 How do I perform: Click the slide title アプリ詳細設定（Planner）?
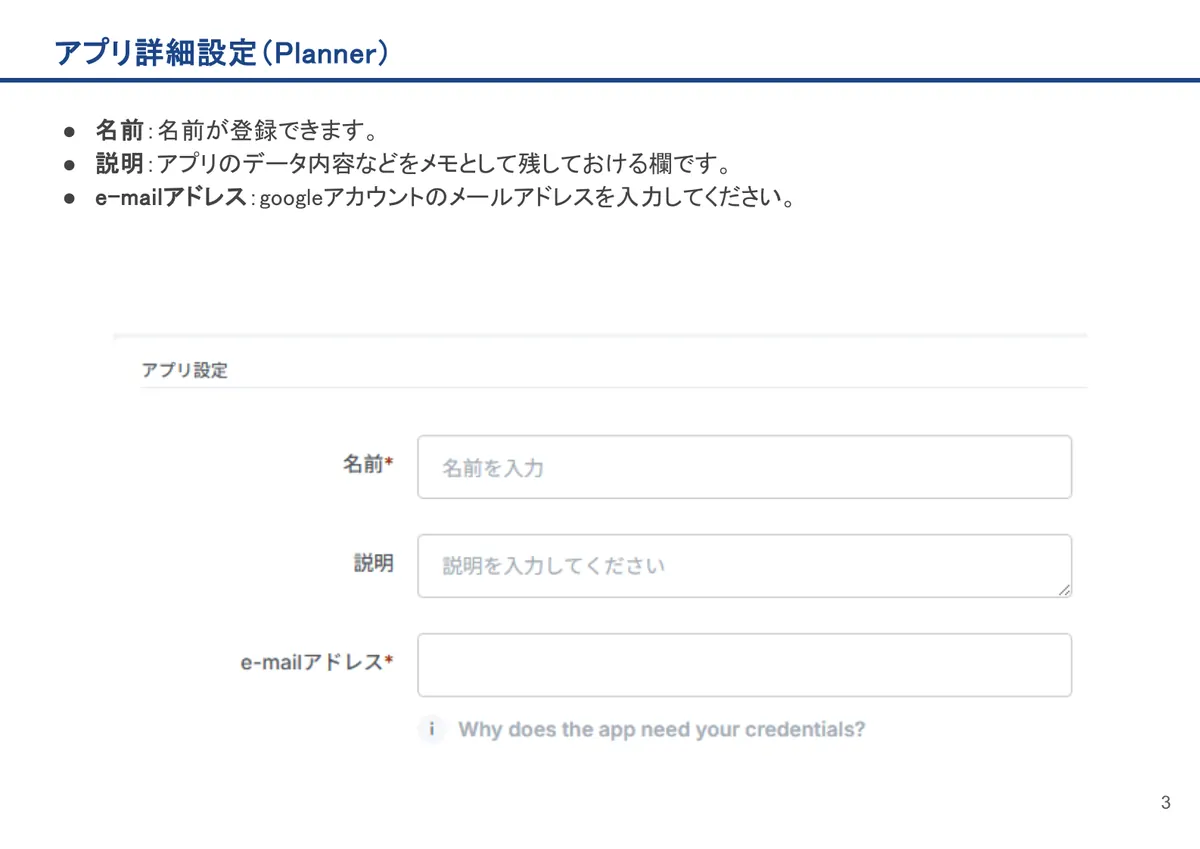click(222, 52)
